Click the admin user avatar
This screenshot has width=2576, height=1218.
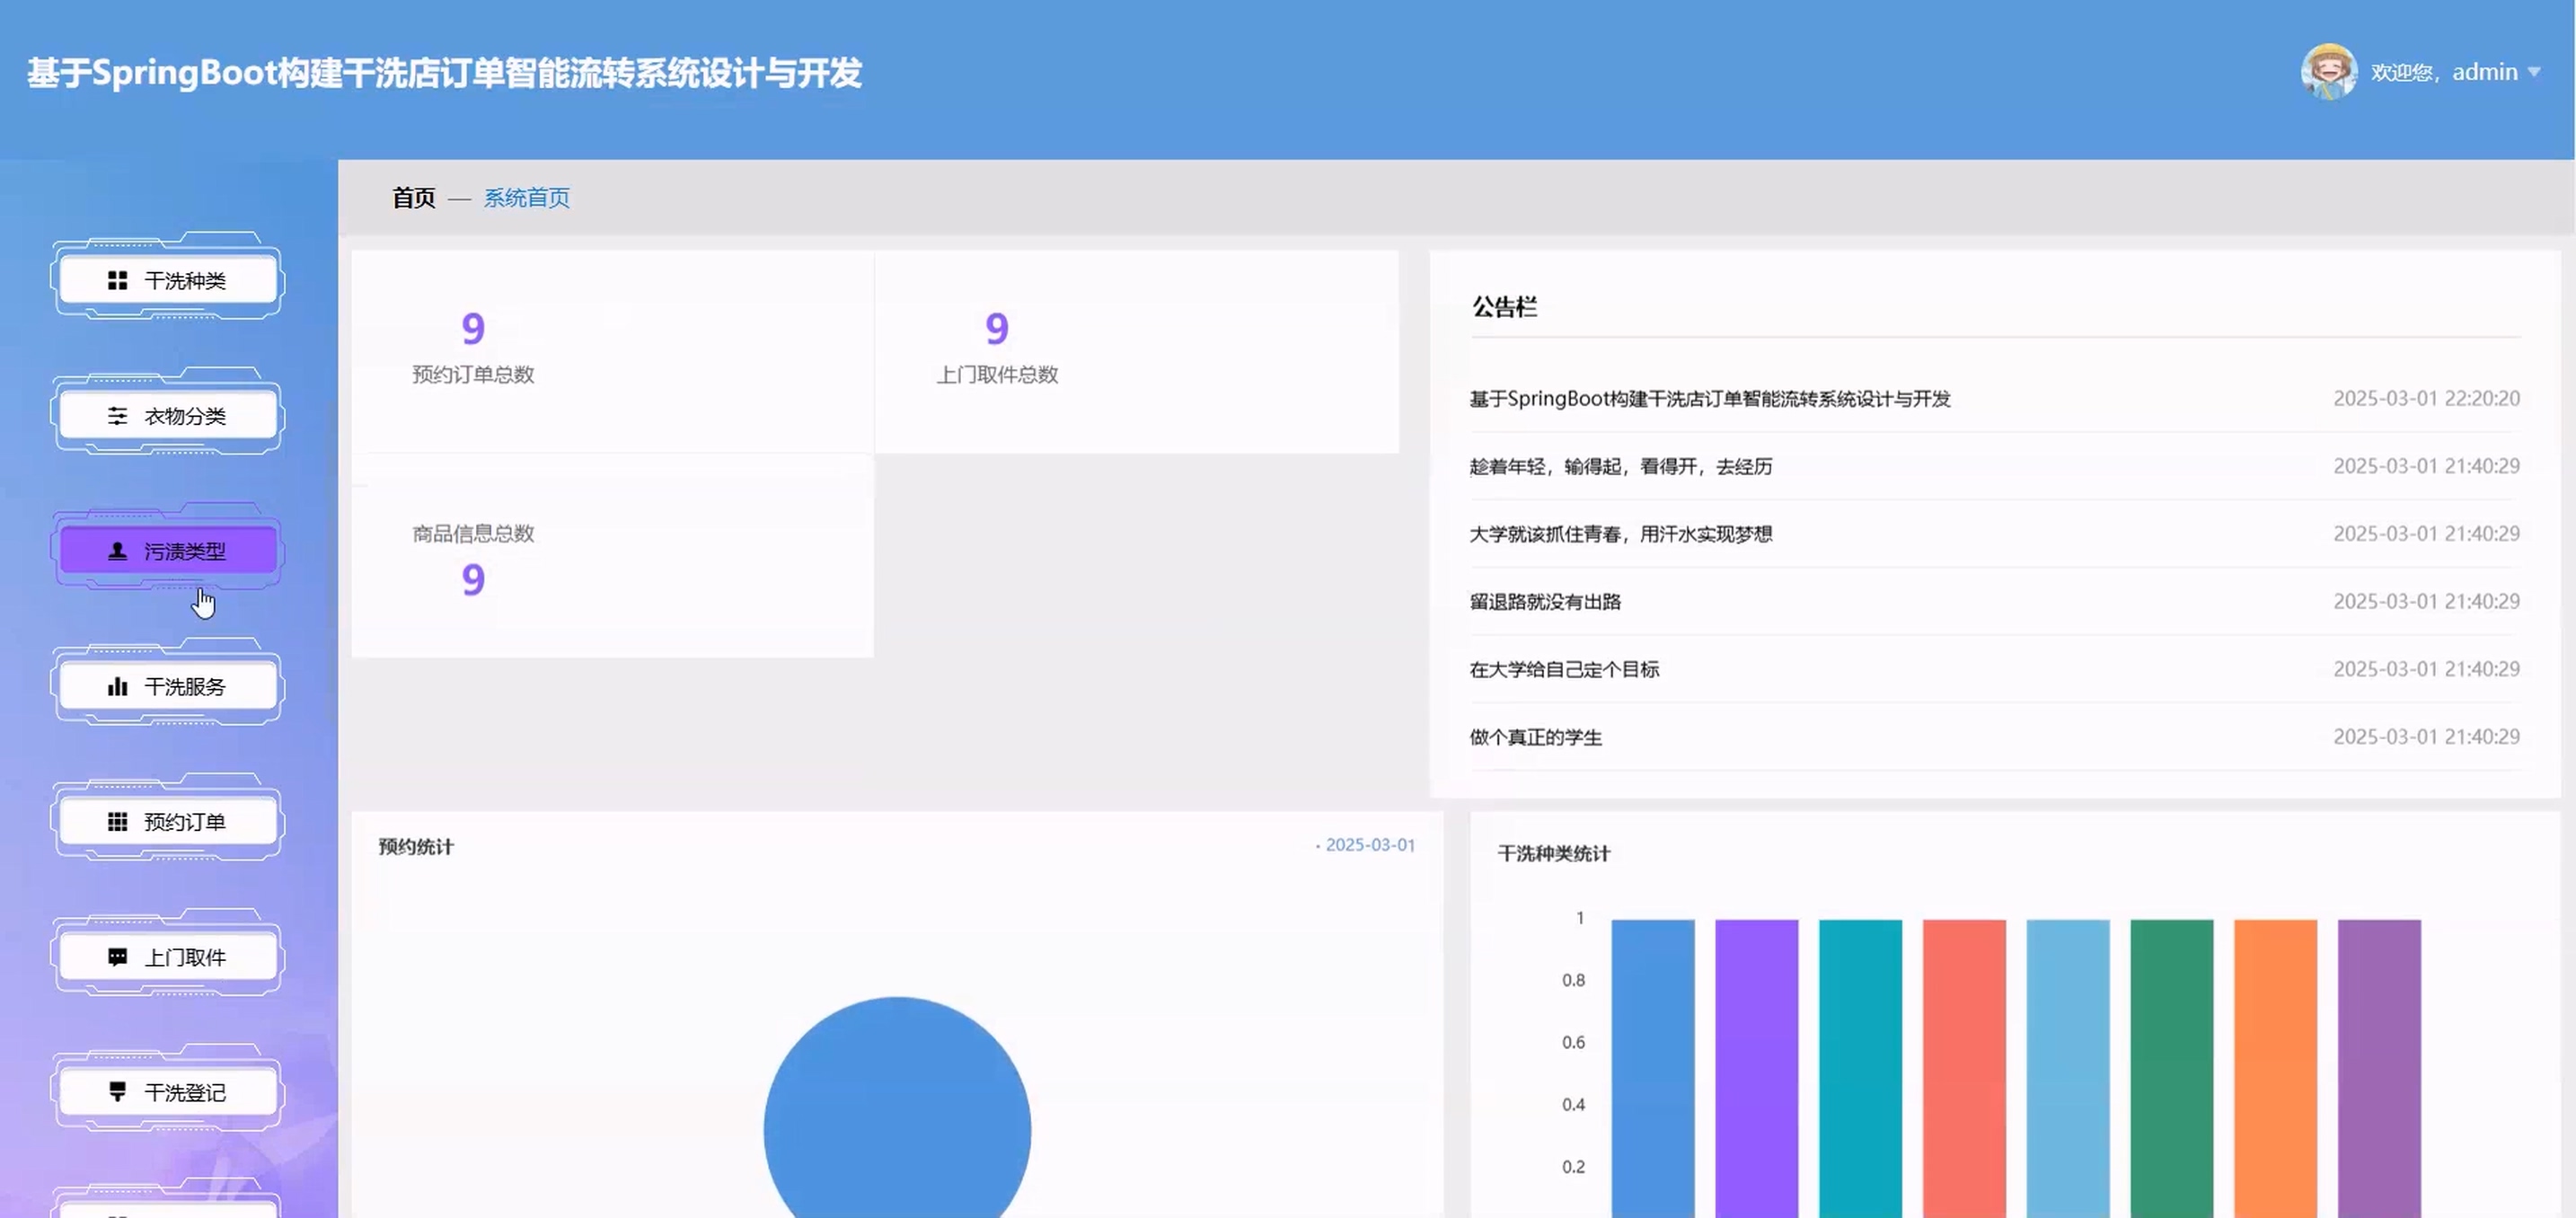[2328, 72]
